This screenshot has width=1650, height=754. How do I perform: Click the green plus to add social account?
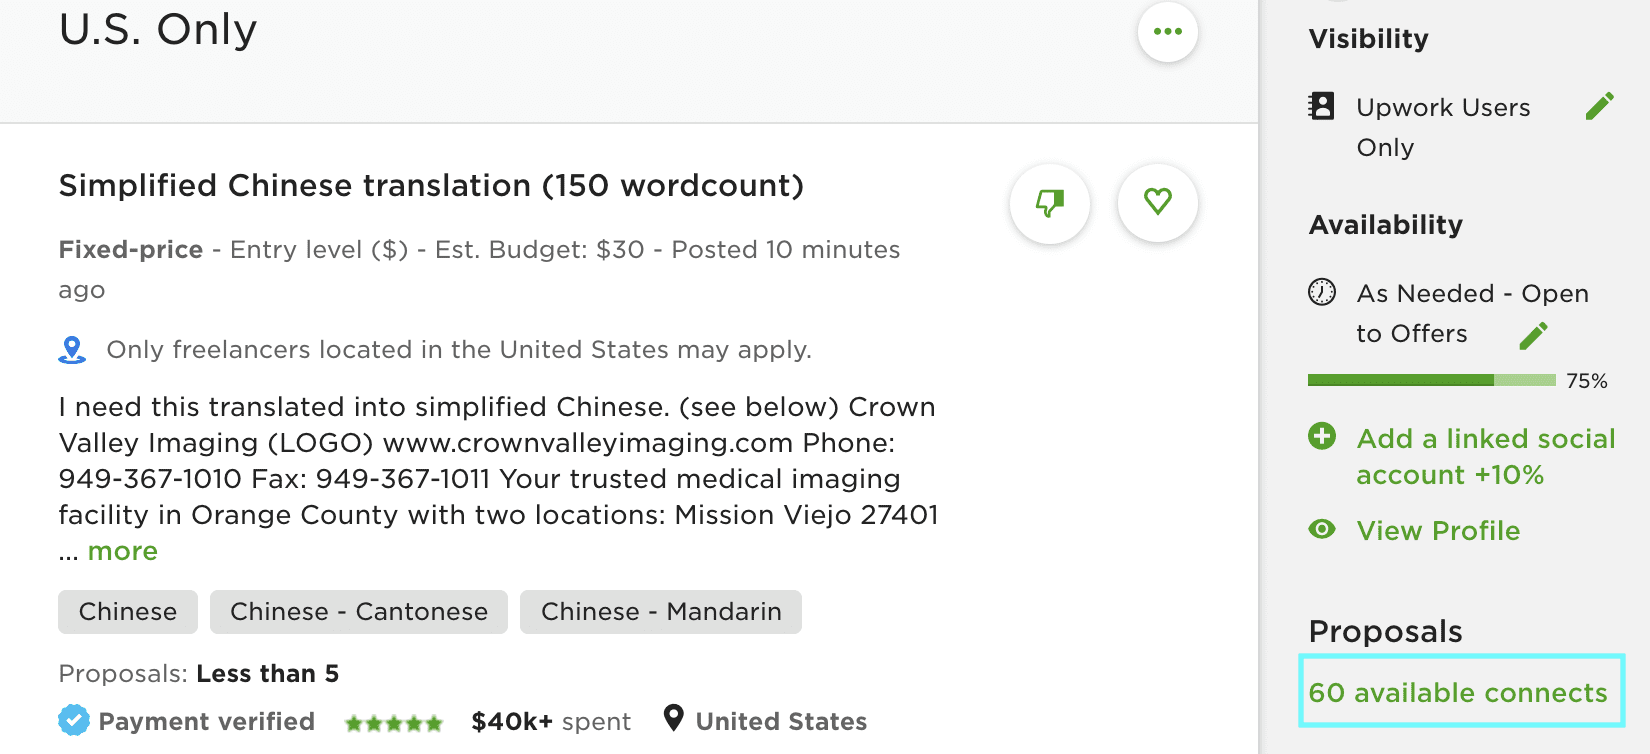click(x=1322, y=438)
